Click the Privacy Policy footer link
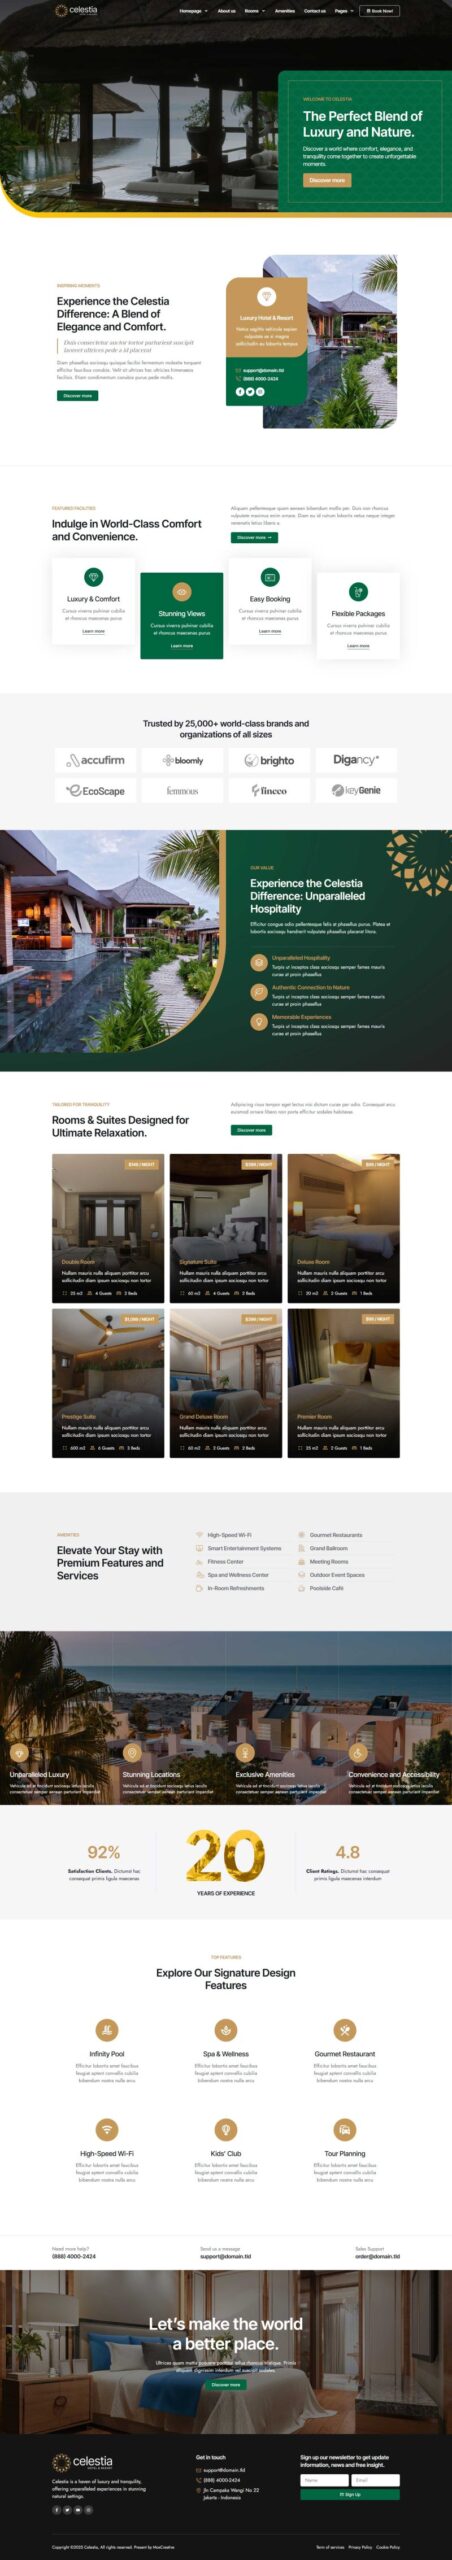This screenshot has width=452, height=2560. click(360, 2546)
